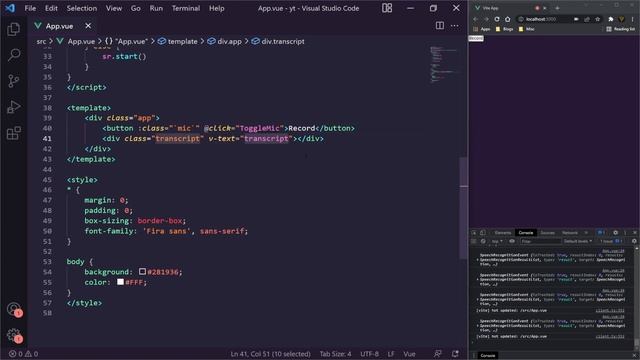
Task: Open console settings gear beside issues
Action: pyautogui.click(x=634, y=241)
